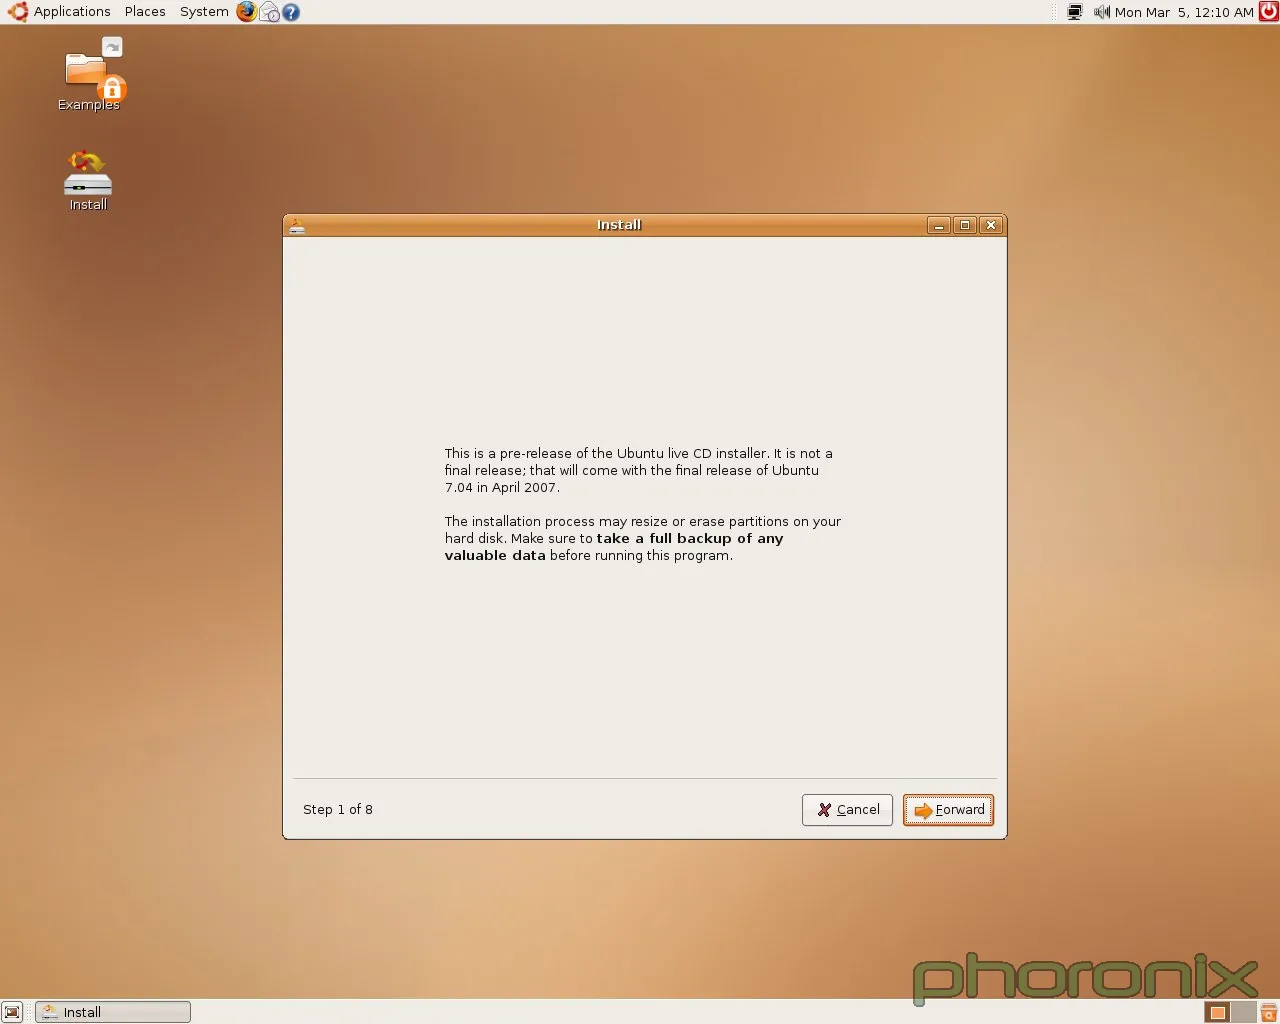
Task: Maximize the Install window
Action: [x=964, y=225]
